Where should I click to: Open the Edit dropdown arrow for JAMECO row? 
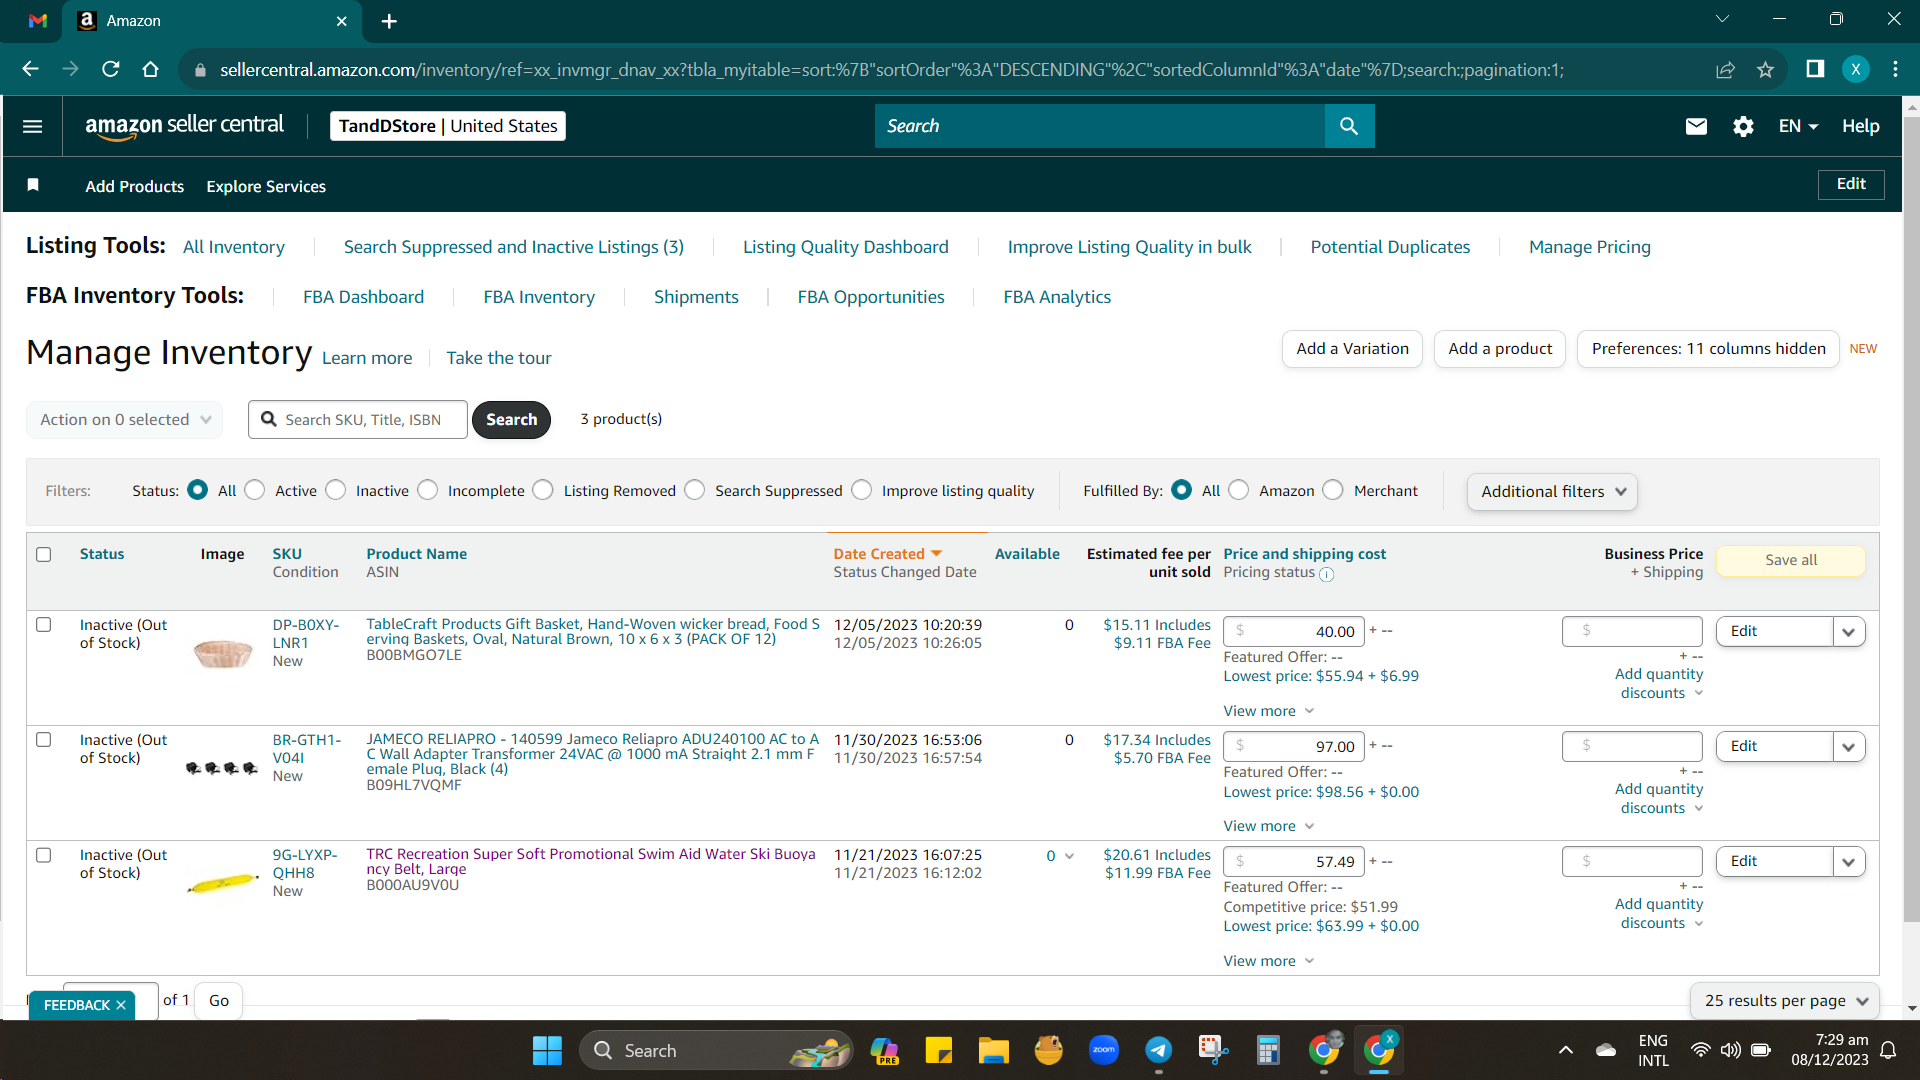click(1849, 747)
